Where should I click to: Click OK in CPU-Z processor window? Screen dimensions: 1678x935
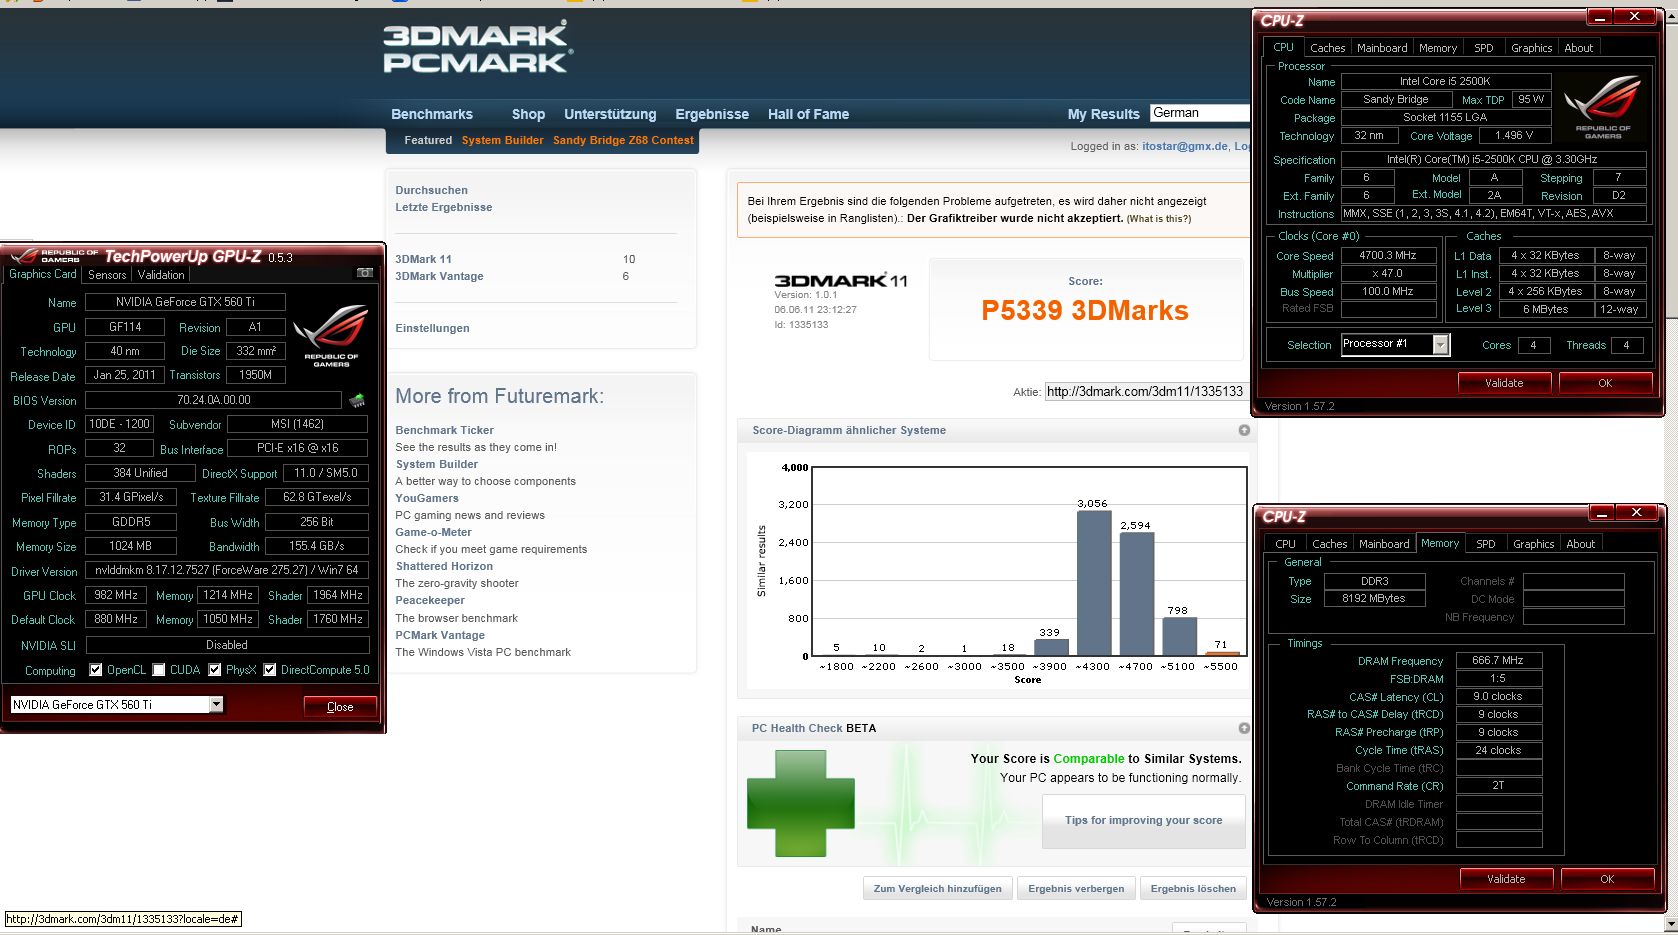click(1605, 383)
